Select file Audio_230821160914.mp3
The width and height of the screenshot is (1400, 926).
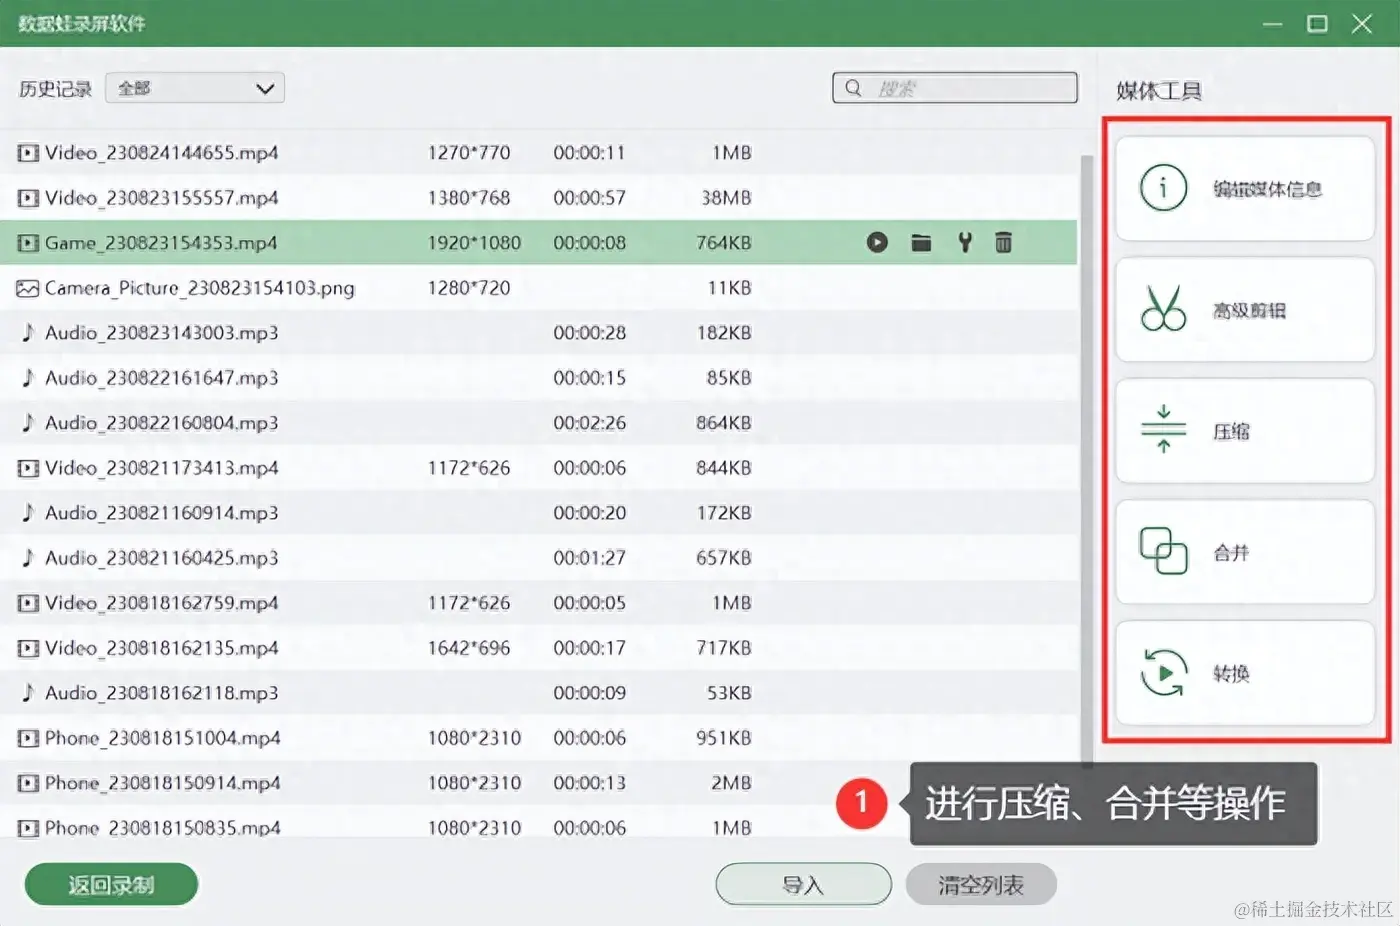(538, 512)
